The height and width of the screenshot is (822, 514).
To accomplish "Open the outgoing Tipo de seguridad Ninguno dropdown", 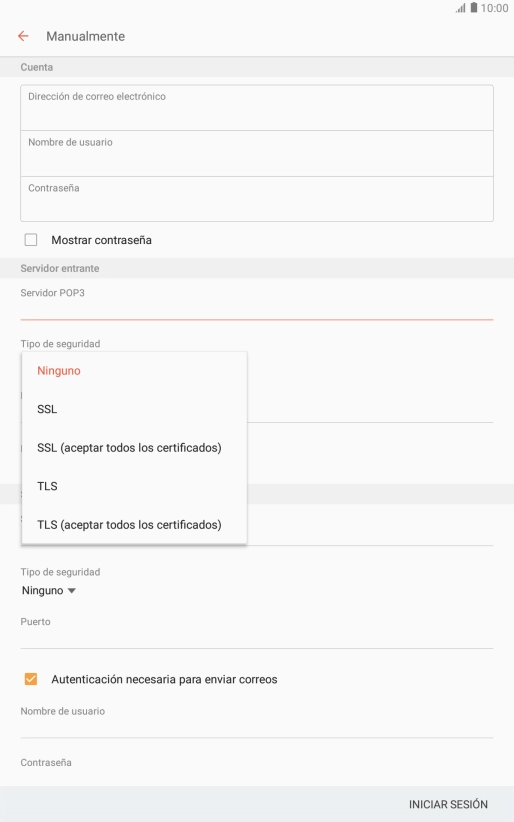I will click(x=49, y=591).
